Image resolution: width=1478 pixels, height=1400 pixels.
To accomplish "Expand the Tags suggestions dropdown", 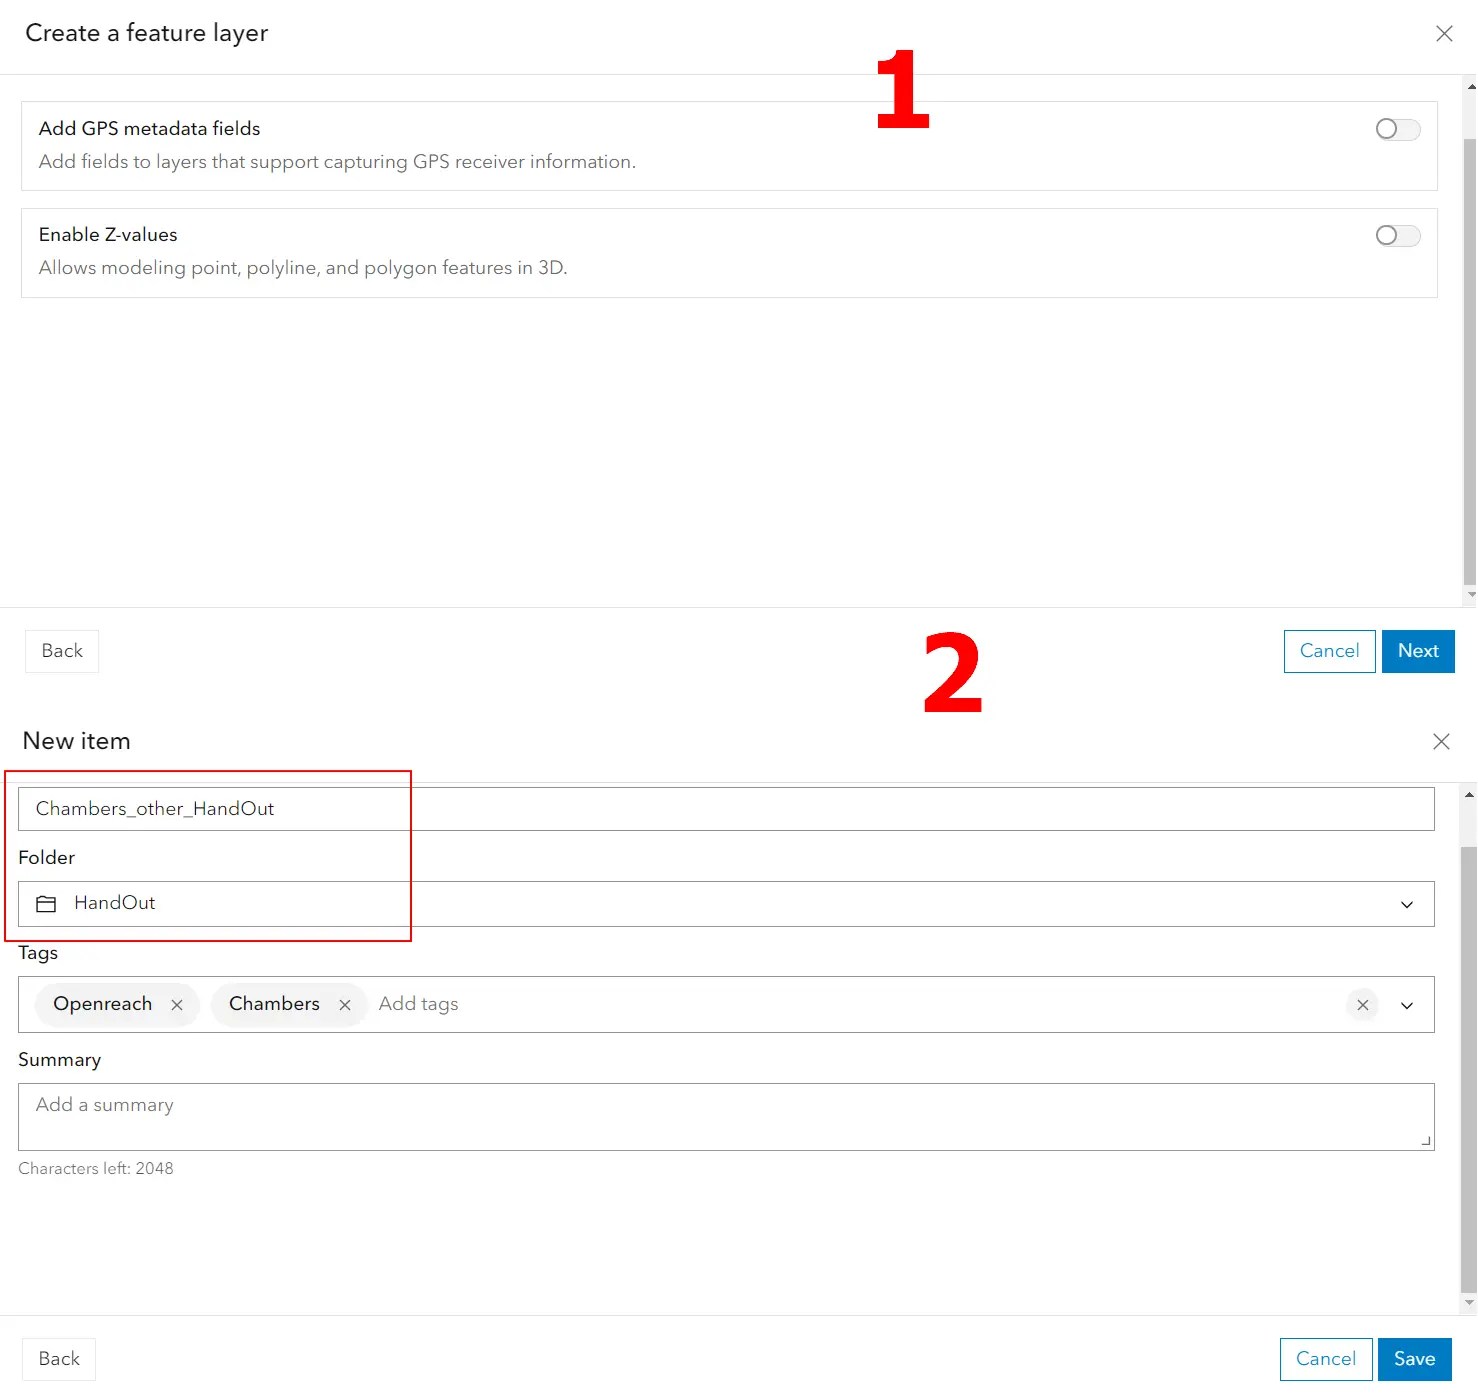I will pyautogui.click(x=1406, y=1005).
